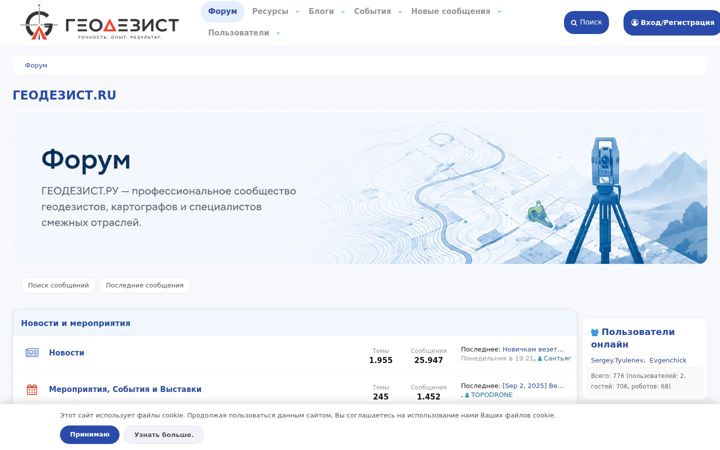Viewport: 720px width, 450px height.
Task: Click Мероприятия message count 1.452
Action: point(428,397)
